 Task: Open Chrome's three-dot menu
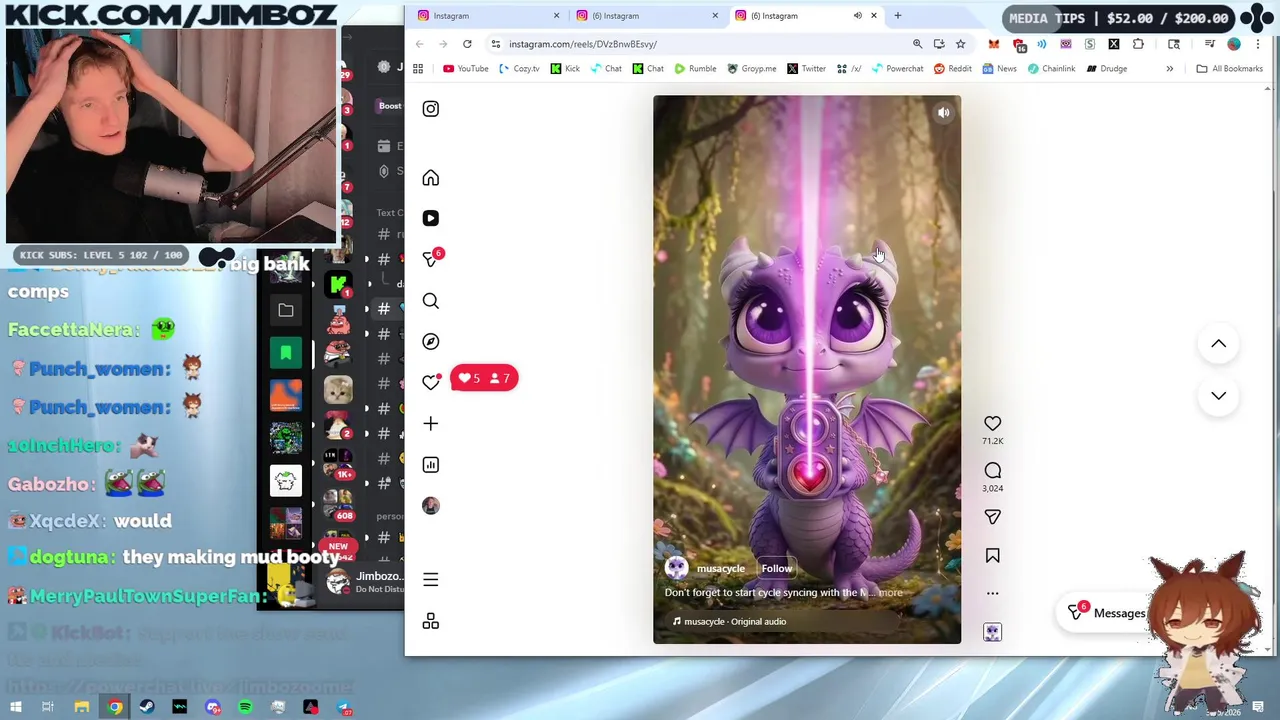tap(1258, 44)
